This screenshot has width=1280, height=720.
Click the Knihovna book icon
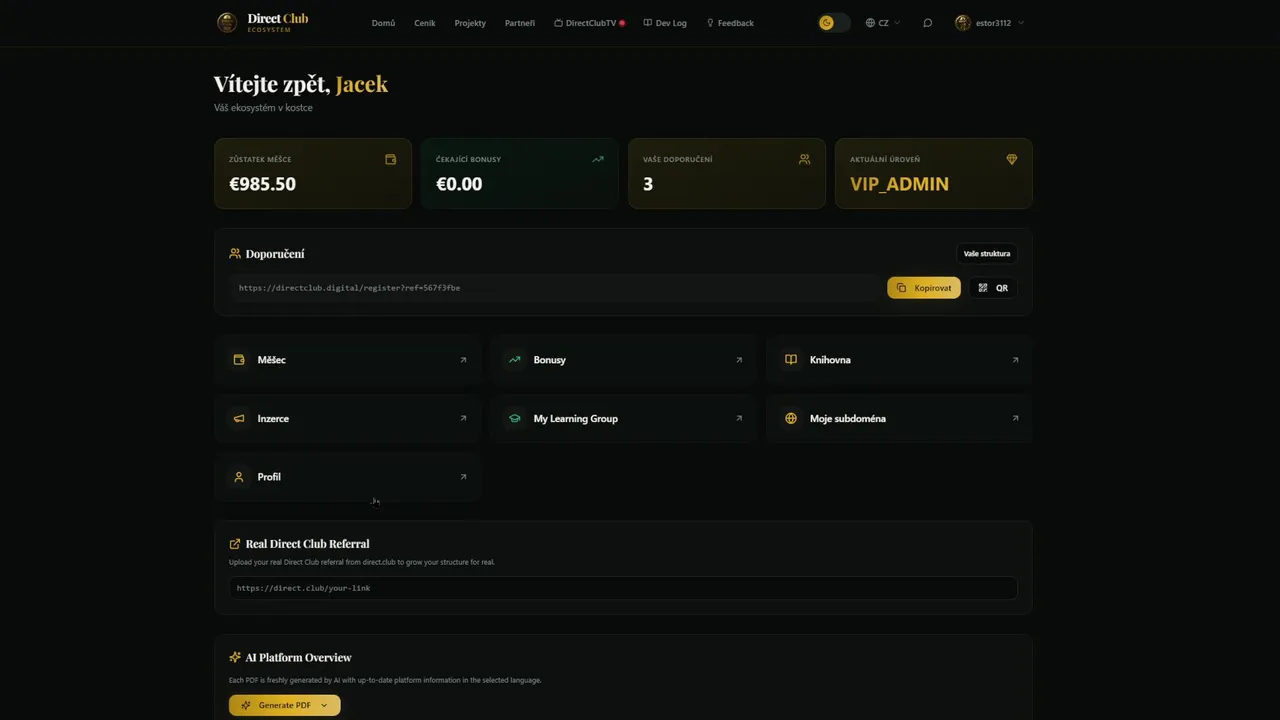(x=791, y=360)
